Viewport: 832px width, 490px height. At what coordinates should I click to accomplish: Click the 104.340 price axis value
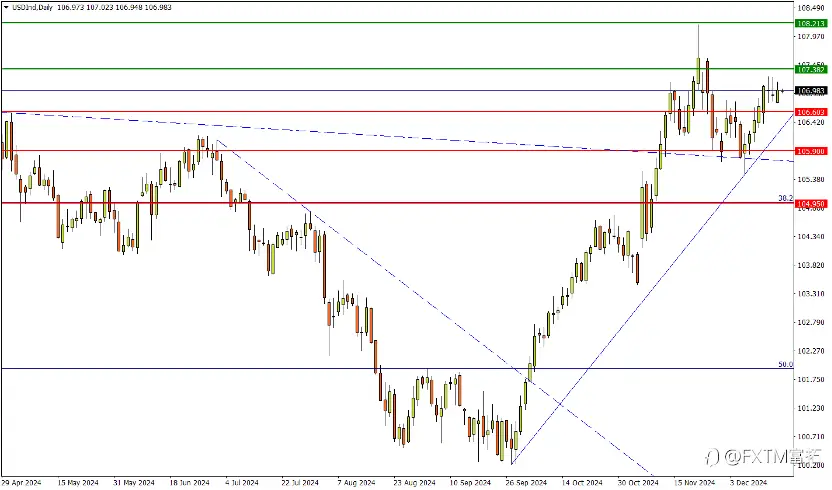(x=811, y=237)
